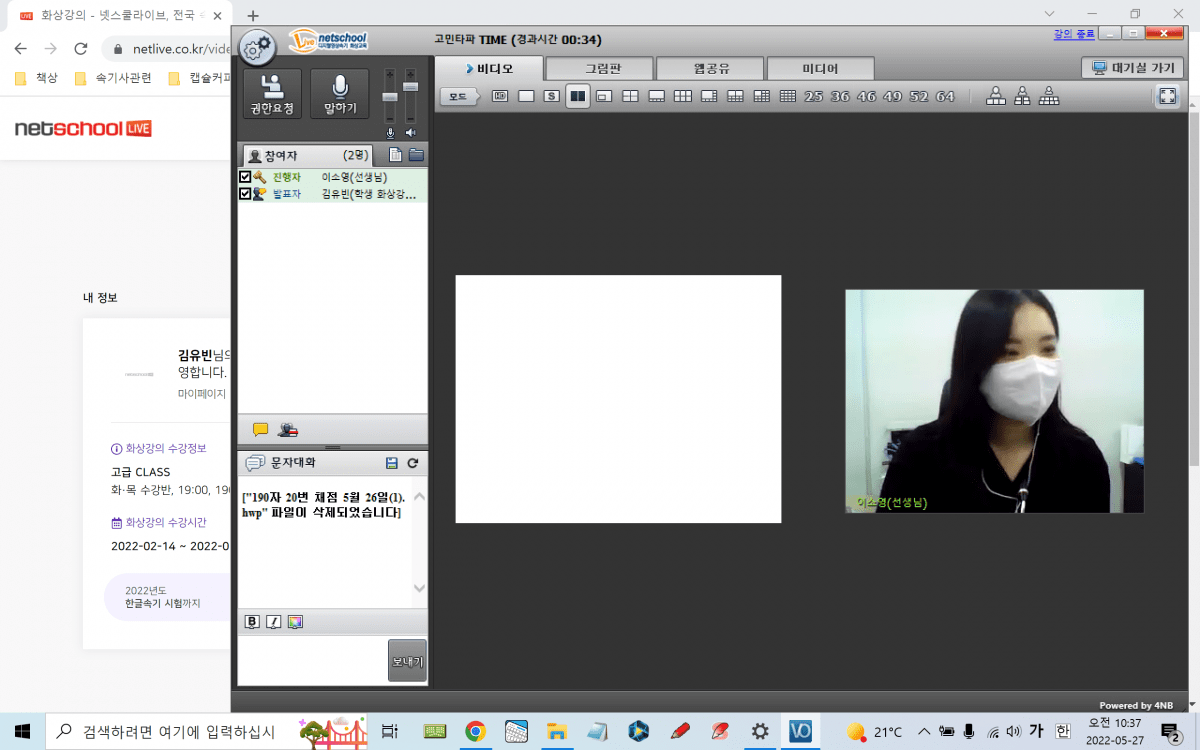This screenshot has height=750, width=1200.
Task: Click the 대기실 가기 button
Action: click(1133, 68)
